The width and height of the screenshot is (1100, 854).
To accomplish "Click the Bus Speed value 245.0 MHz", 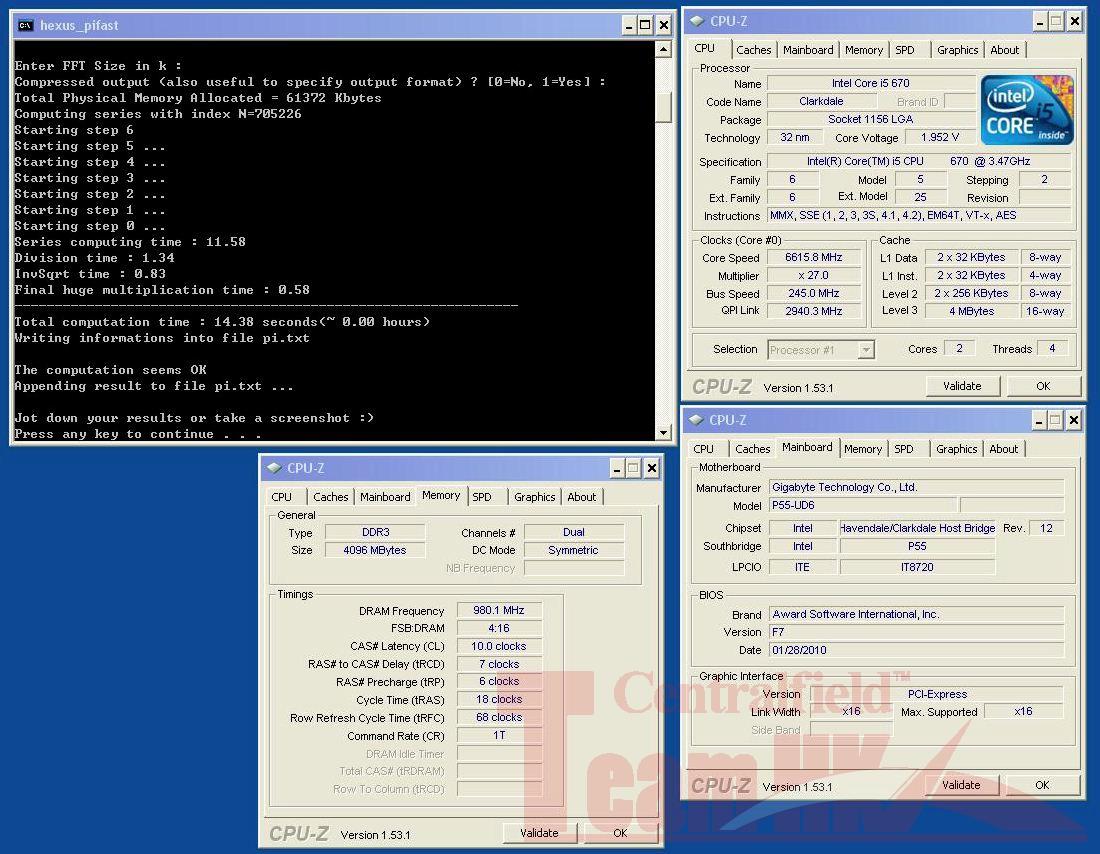I will pyautogui.click(x=813, y=293).
